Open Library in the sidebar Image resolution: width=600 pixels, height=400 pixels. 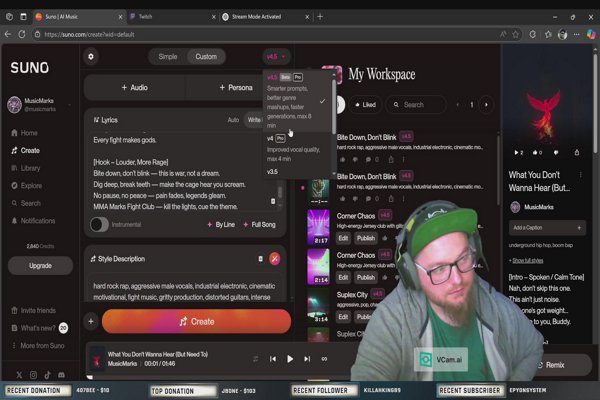coord(25,168)
